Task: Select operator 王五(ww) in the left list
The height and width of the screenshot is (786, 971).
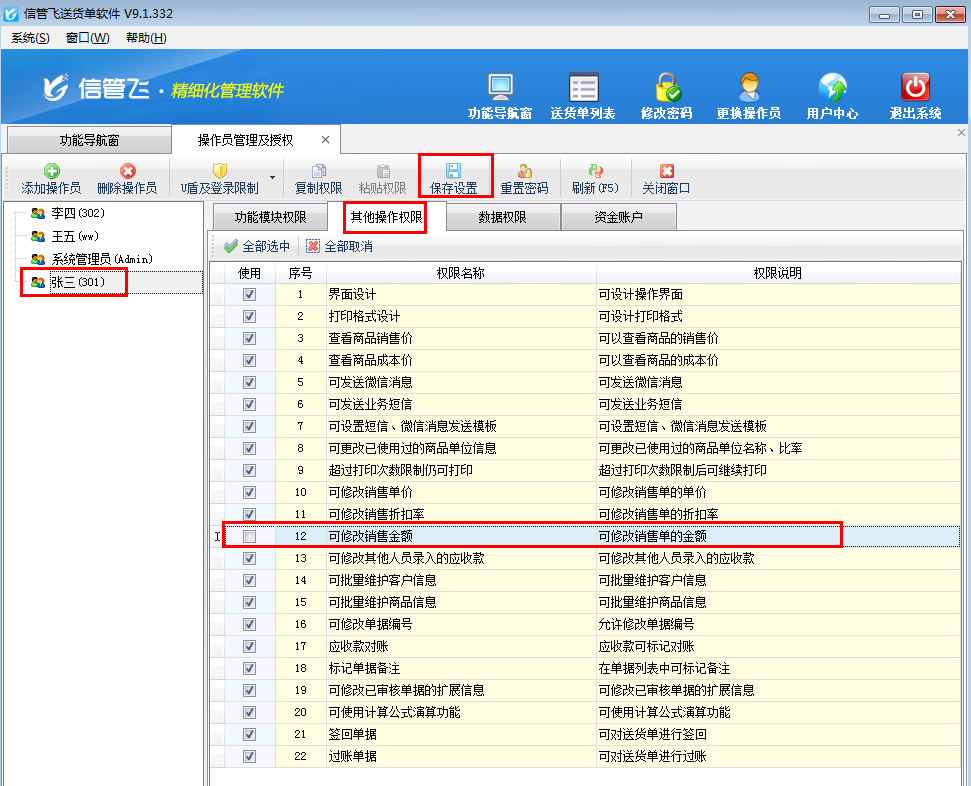Action: (x=75, y=235)
